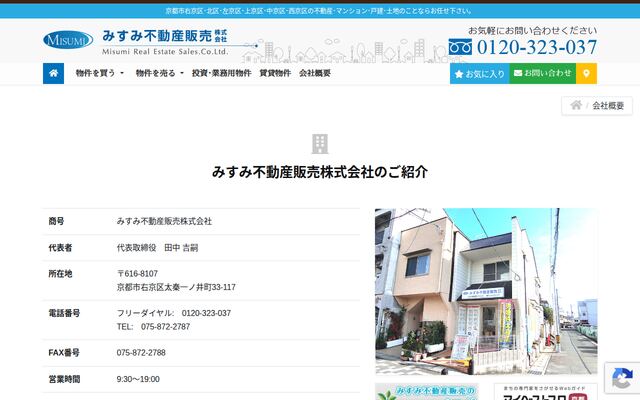Select 会社概要 in the navigation bar
640x400 pixels.
pyautogui.click(x=315, y=73)
